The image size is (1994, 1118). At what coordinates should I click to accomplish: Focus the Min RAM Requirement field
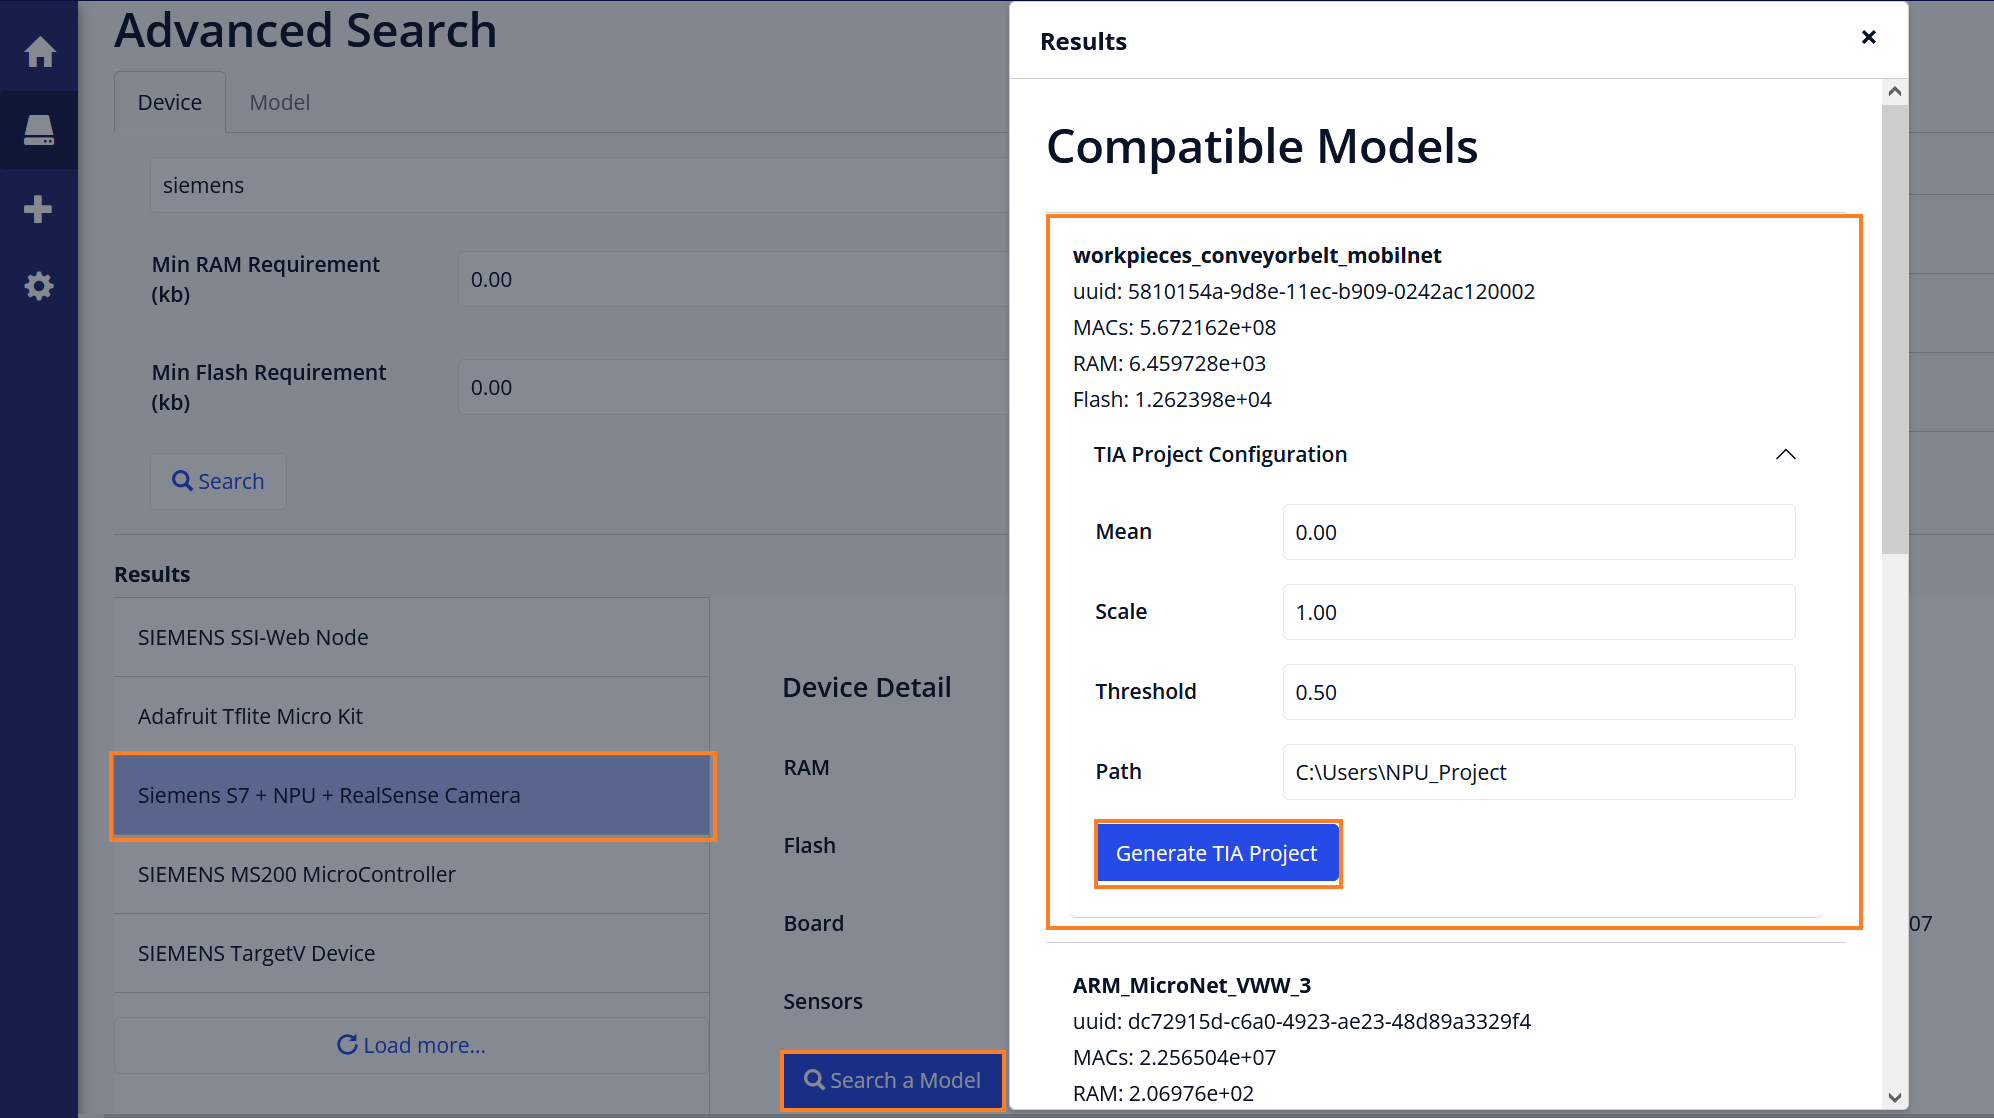734,279
